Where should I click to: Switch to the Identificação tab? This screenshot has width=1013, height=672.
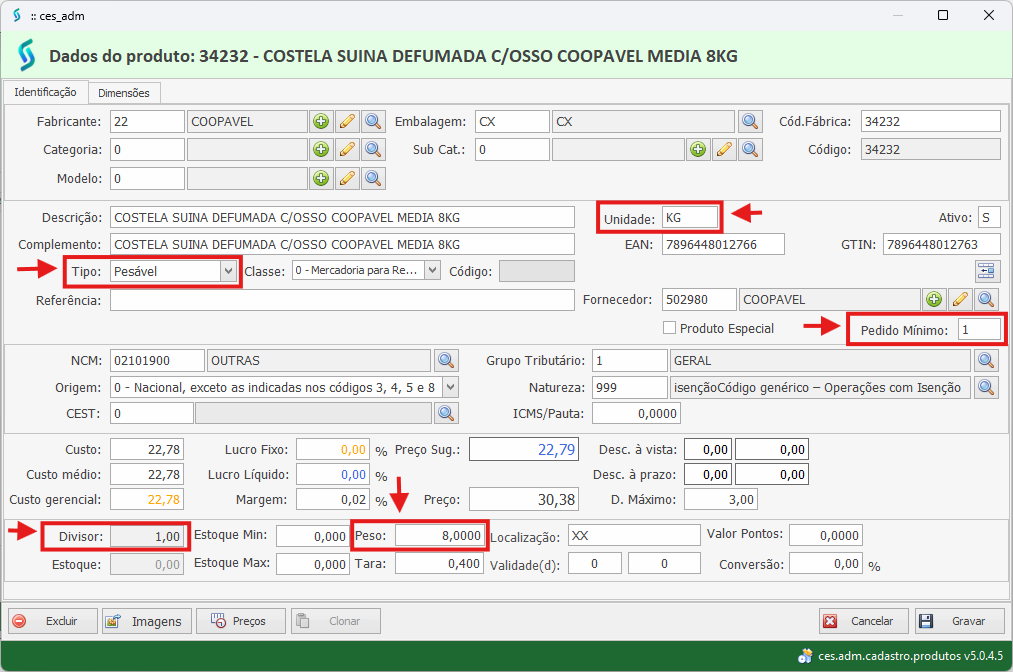pyautogui.click(x=45, y=92)
